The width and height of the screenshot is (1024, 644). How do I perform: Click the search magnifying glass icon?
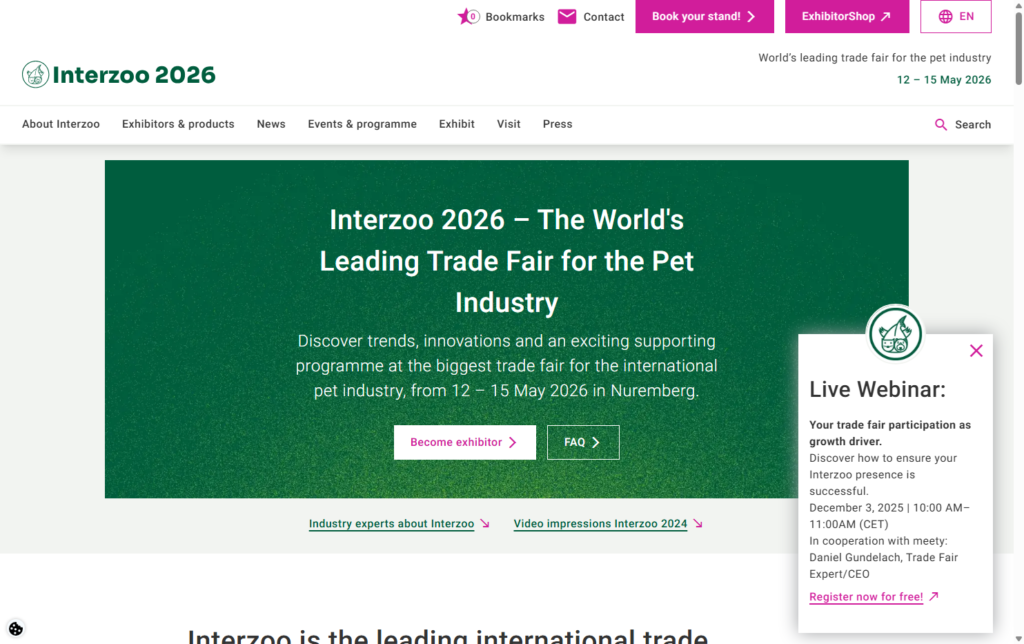pos(941,125)
